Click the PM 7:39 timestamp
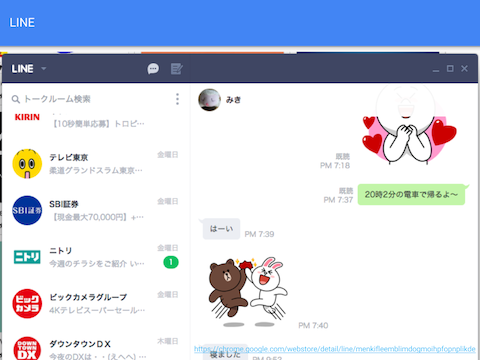Image resolution: width=480 pixels, height=360 pixels. coord(259,234)
